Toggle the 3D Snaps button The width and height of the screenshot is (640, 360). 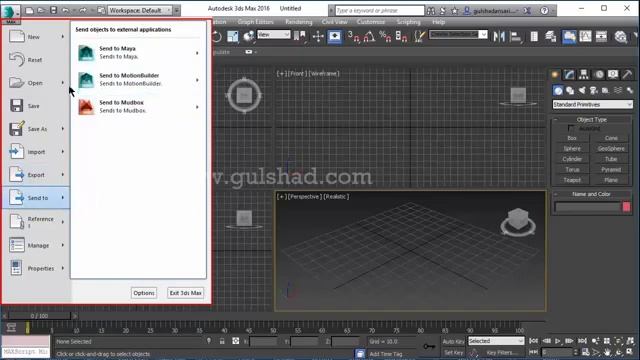coord(353,37)
